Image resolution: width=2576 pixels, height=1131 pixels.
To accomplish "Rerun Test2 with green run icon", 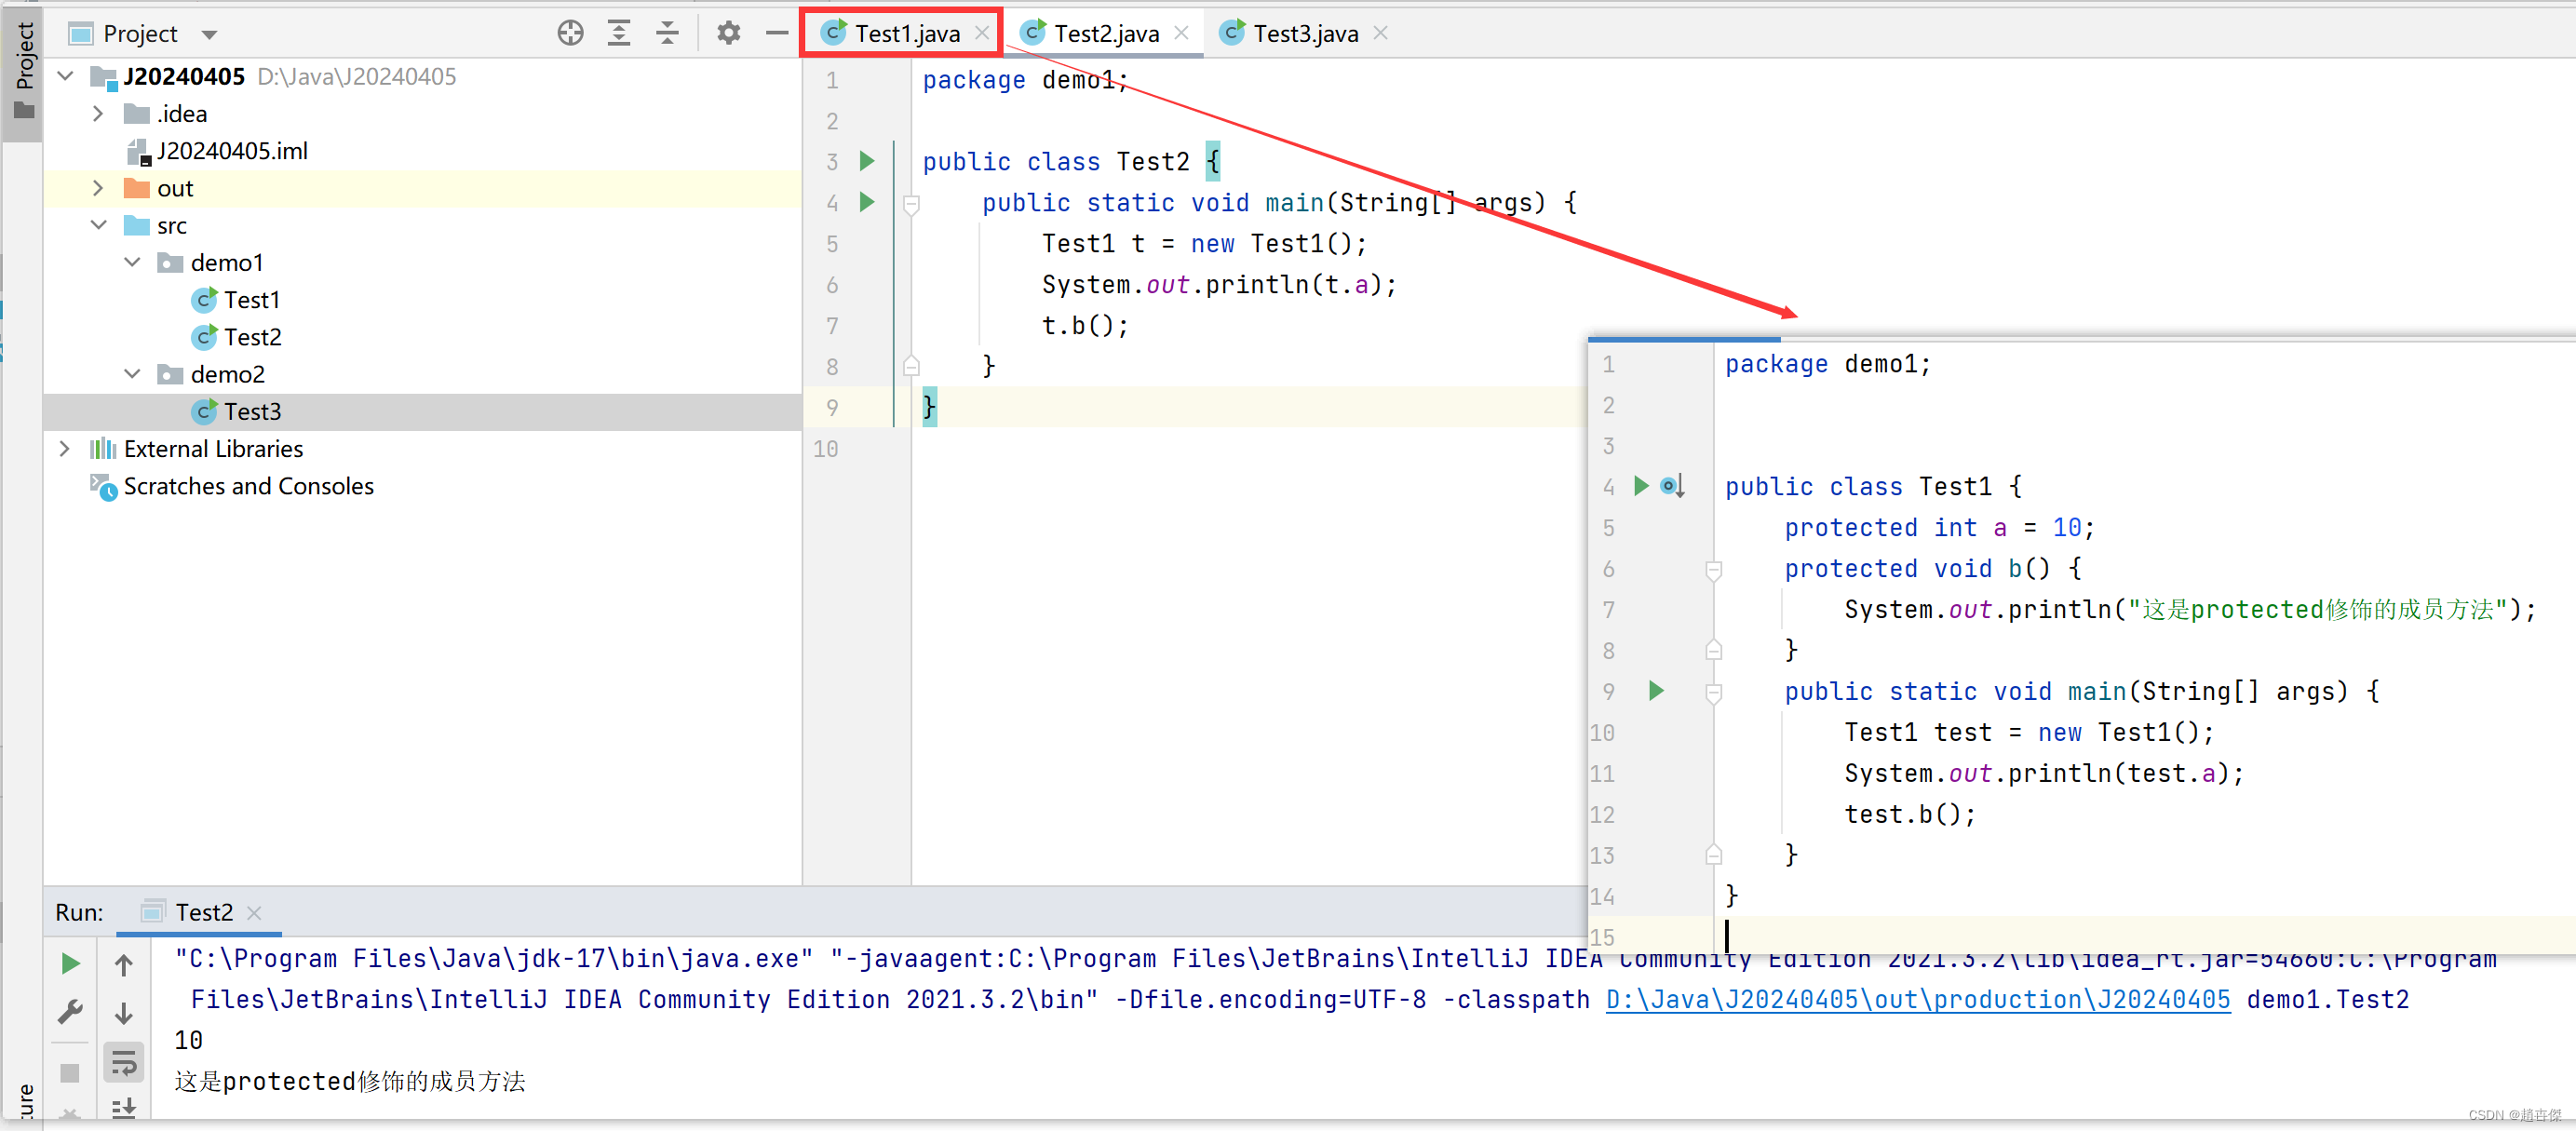I will pyautogui.click(x=70, y=963).
